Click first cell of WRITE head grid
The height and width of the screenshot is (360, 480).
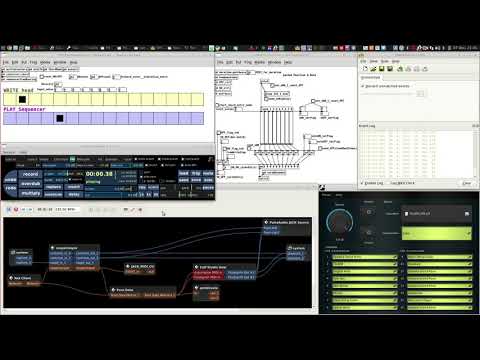pyautogui.click(x=10, y=99)
